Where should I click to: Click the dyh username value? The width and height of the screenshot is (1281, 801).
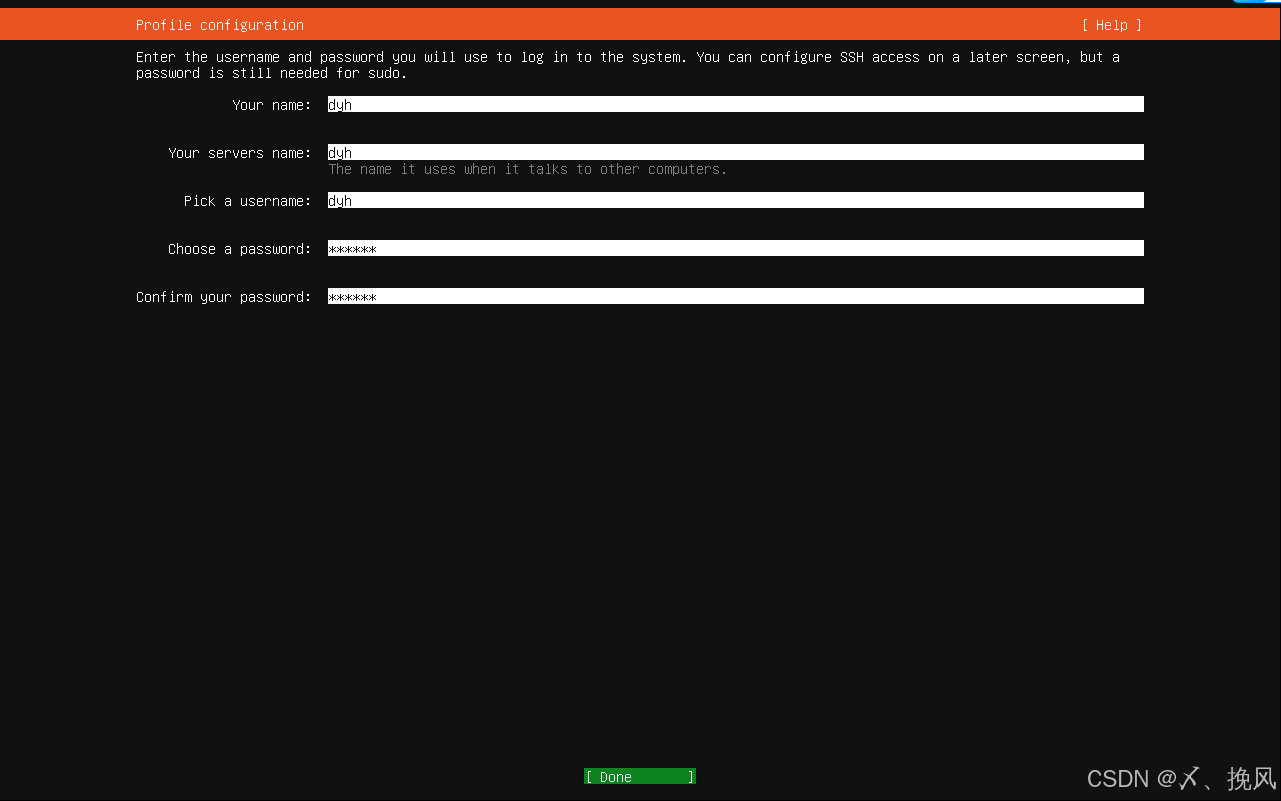click(340, 200)
